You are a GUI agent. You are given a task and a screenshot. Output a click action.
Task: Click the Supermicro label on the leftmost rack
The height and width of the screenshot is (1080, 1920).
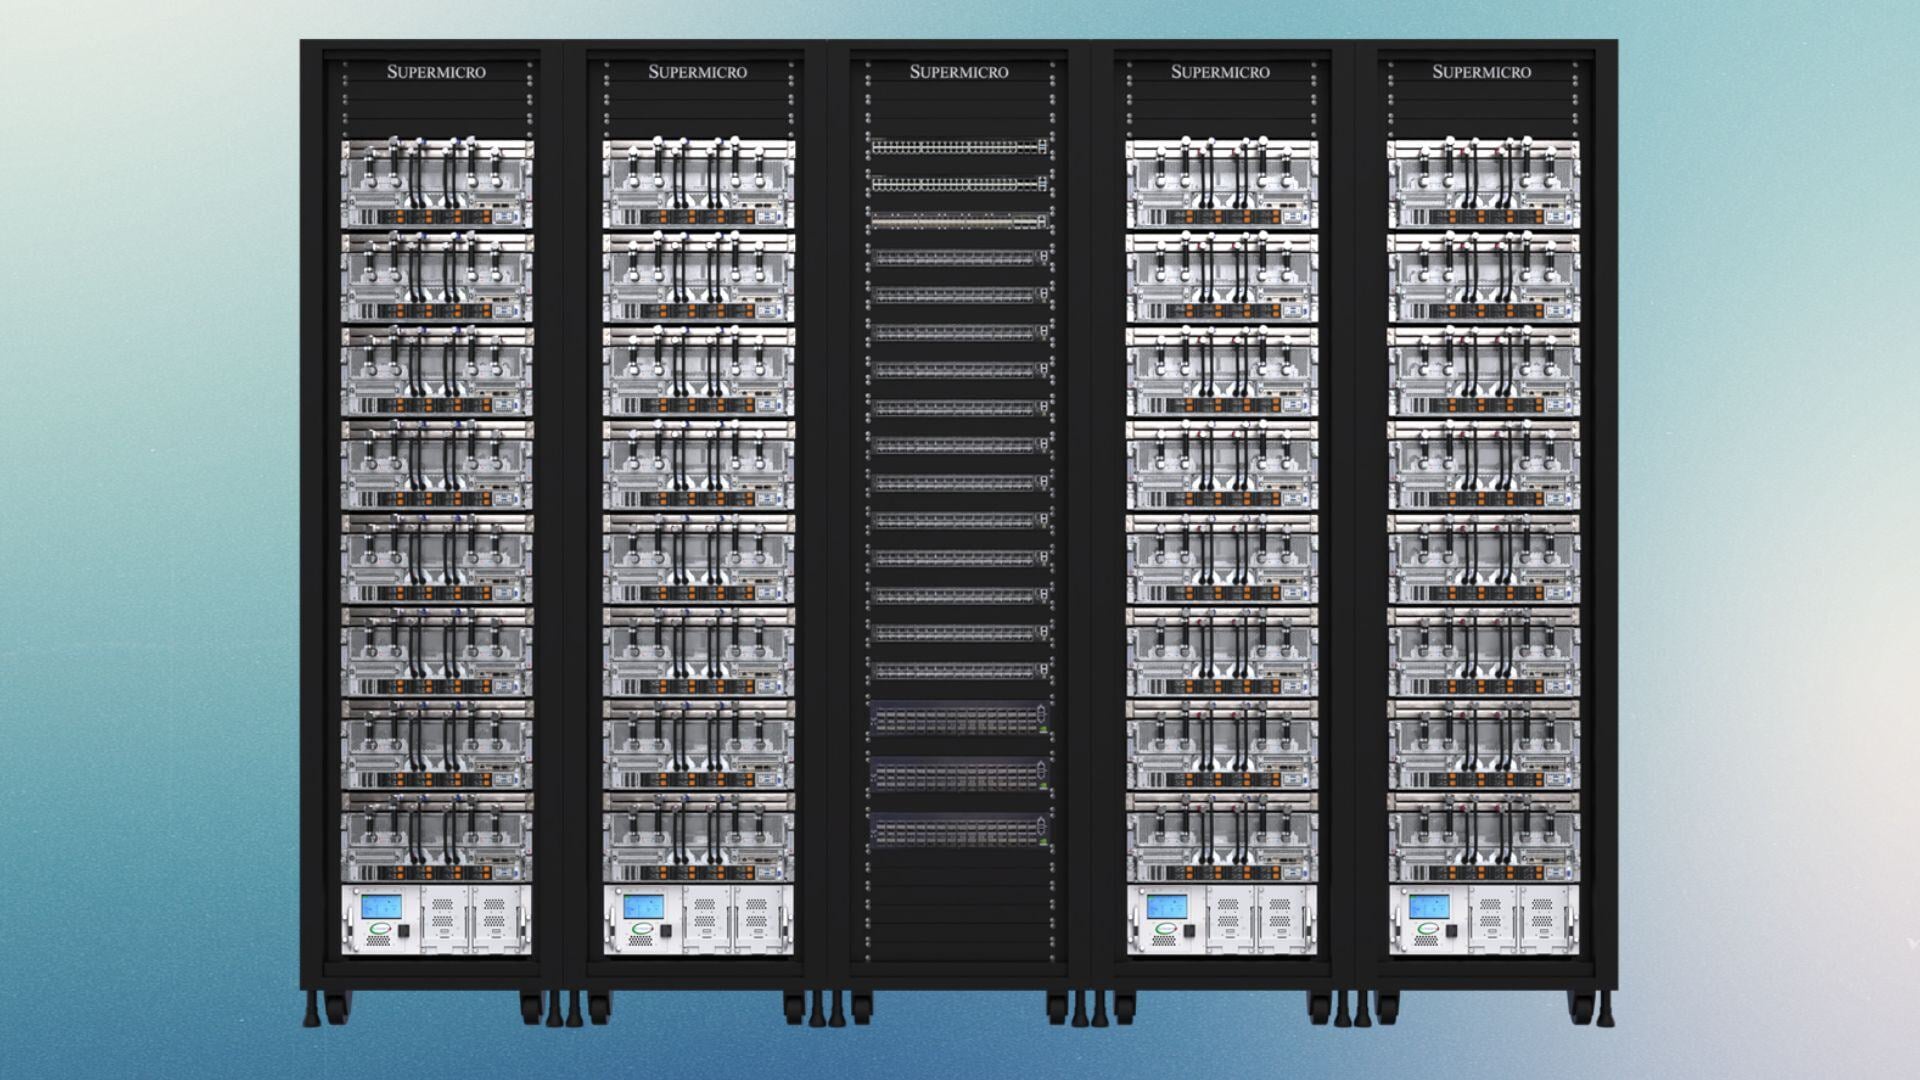(436, 72)
